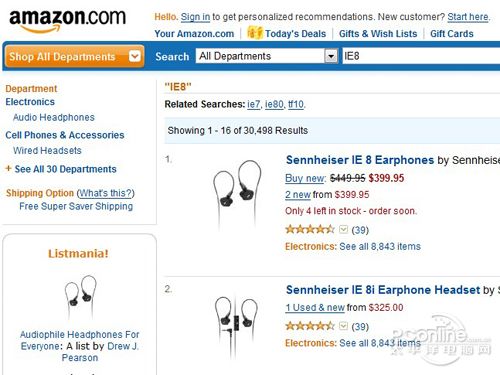Open the IE 8i Earphone Headset product image
Screen dimensions: 500x375
[x=236, y=327]
